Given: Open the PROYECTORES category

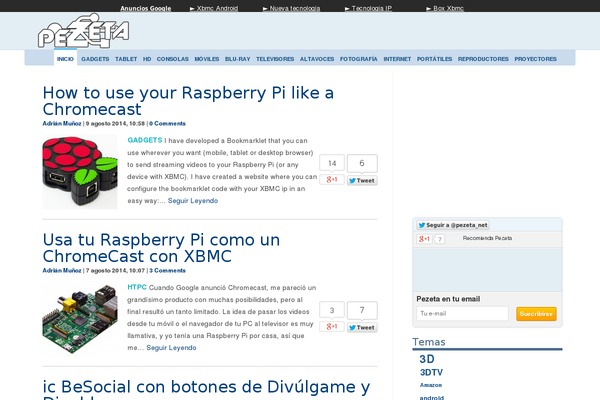Looking at the screenshot, I should (535, 59).
